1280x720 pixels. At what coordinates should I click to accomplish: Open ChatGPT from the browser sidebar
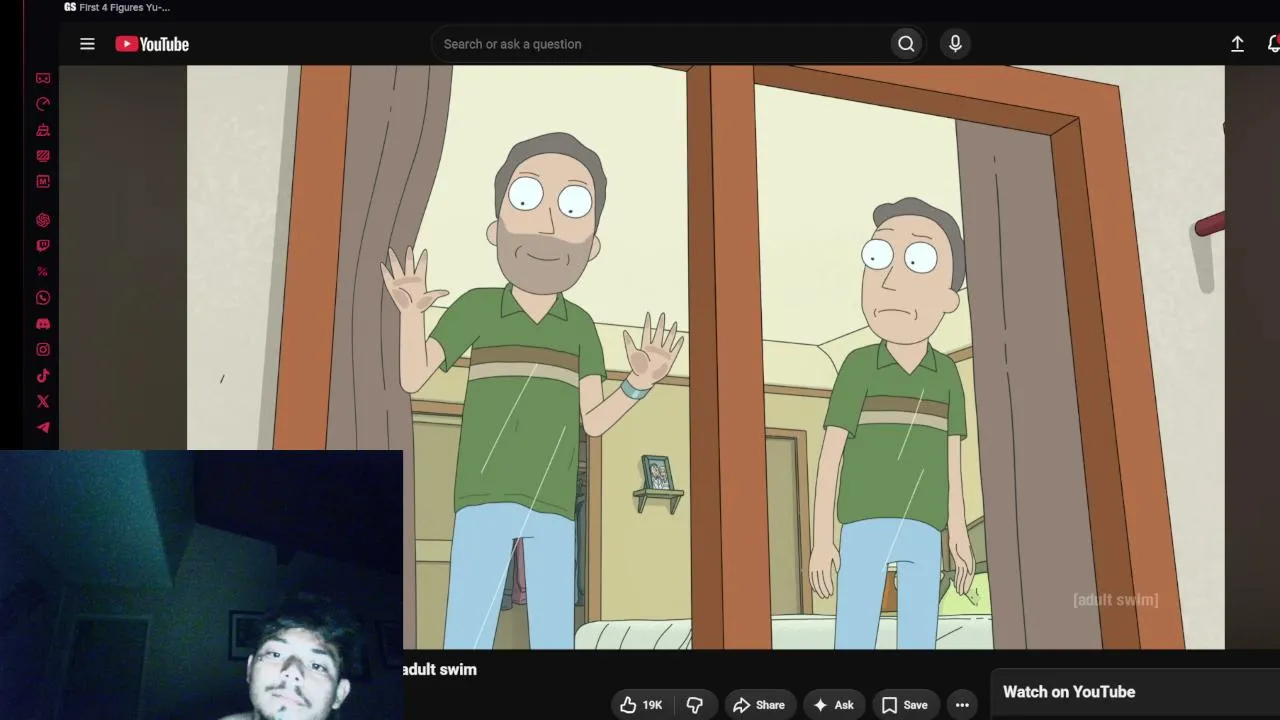[43, 220]
